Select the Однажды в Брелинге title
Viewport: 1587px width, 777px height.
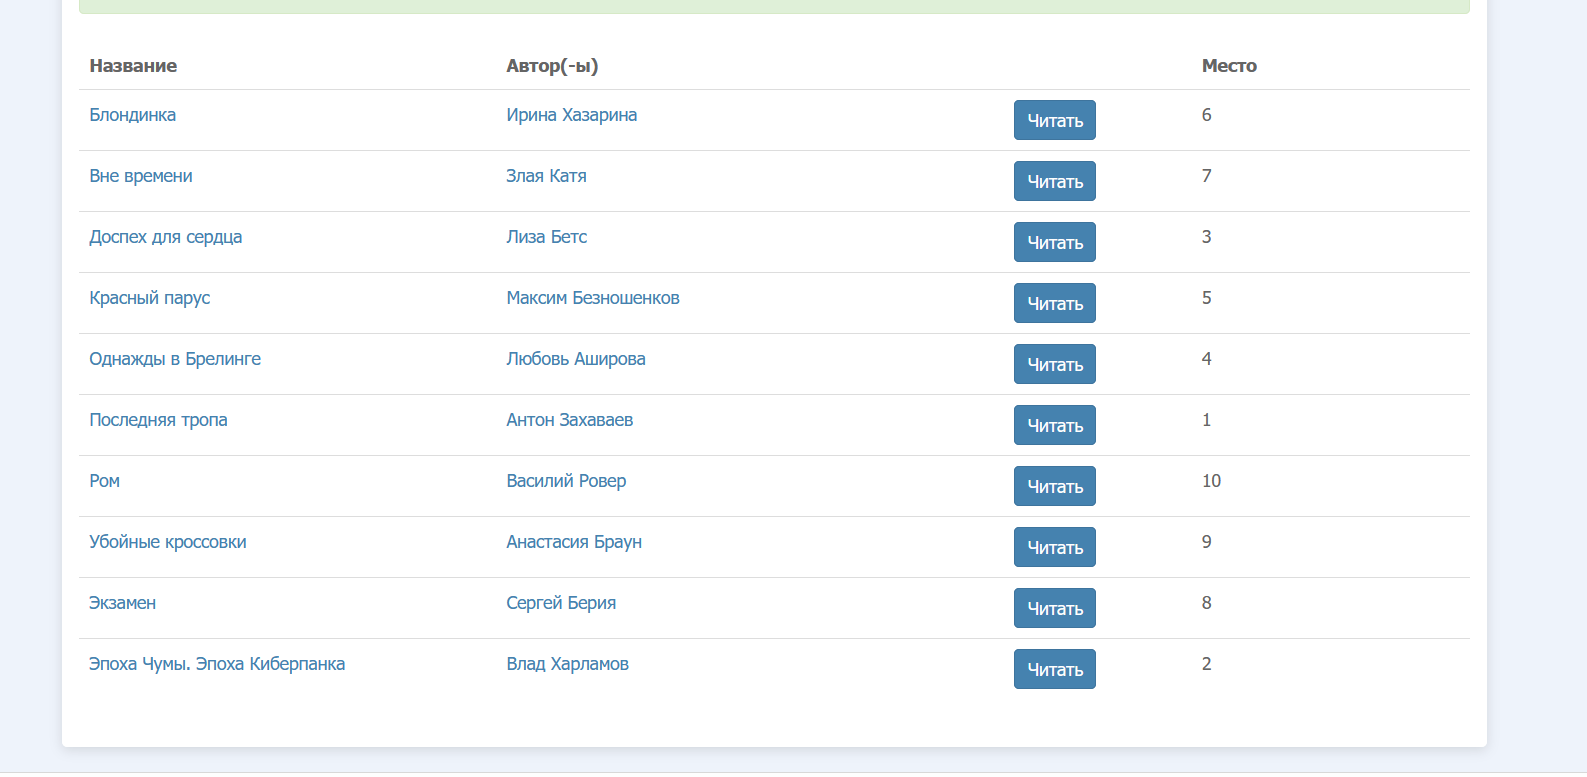(175, 359)
